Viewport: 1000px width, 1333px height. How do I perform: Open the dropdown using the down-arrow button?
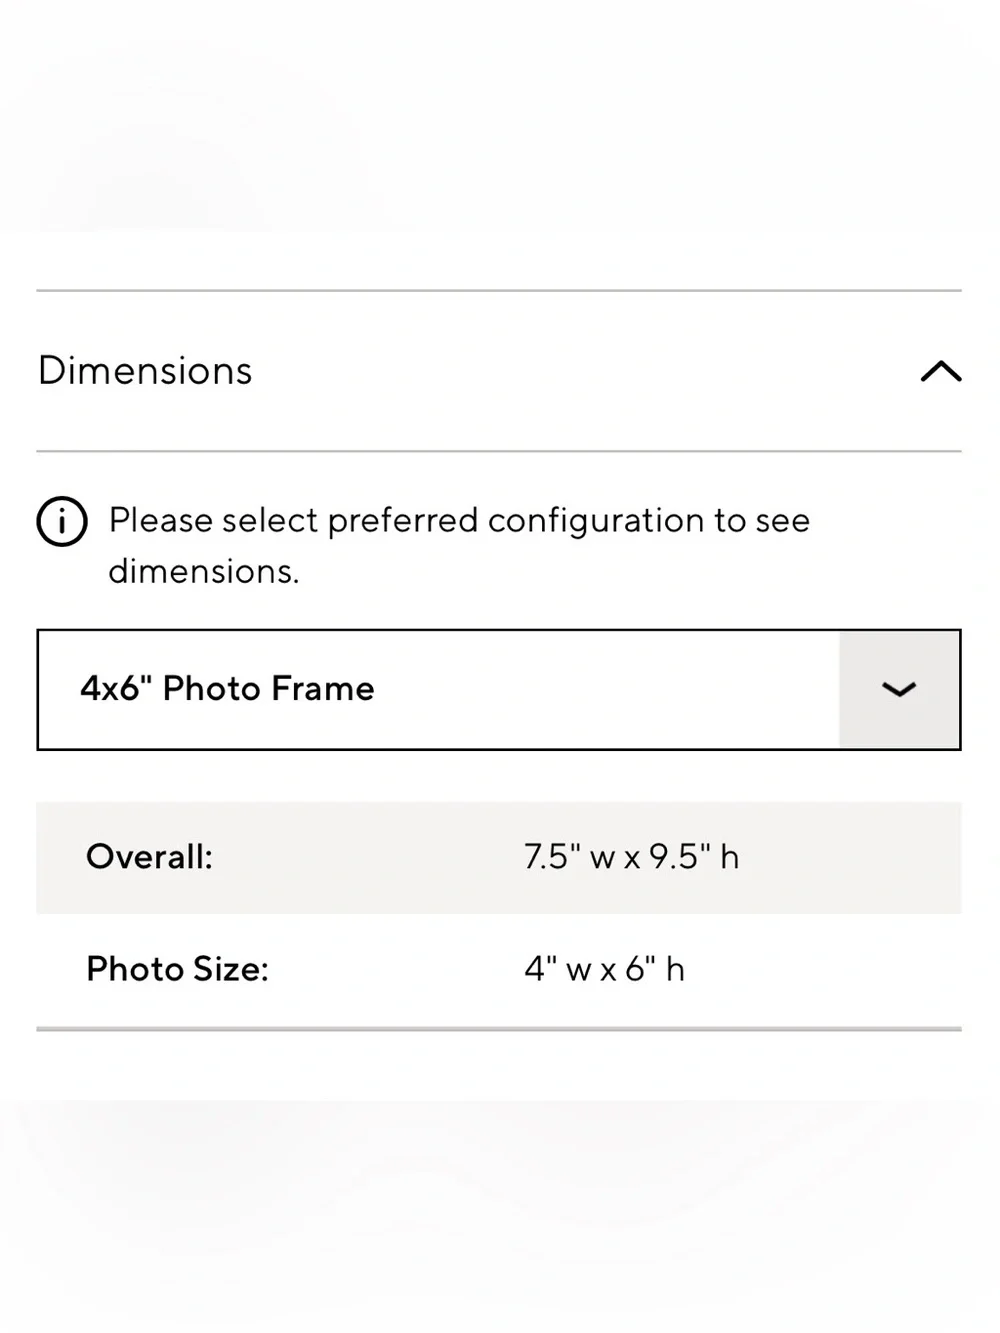click(899, 689)
